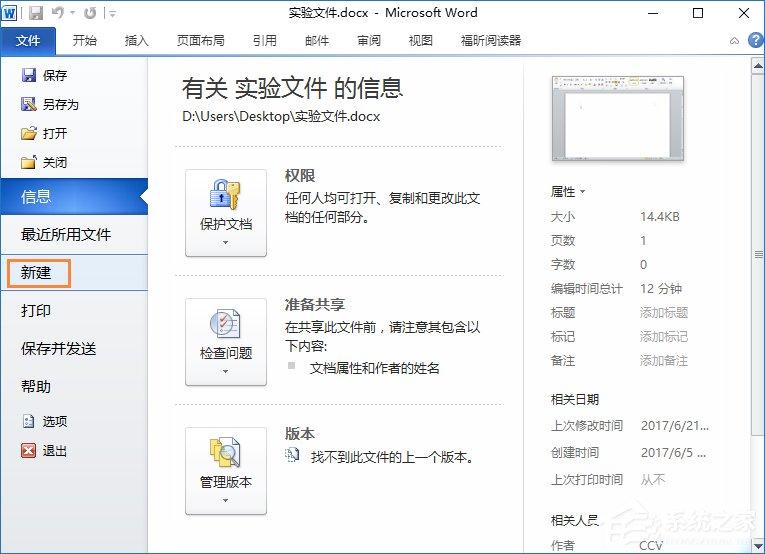Open 最近所用文件 section
The height and width of the screenshot is (554, 765).
click(74, 235)
